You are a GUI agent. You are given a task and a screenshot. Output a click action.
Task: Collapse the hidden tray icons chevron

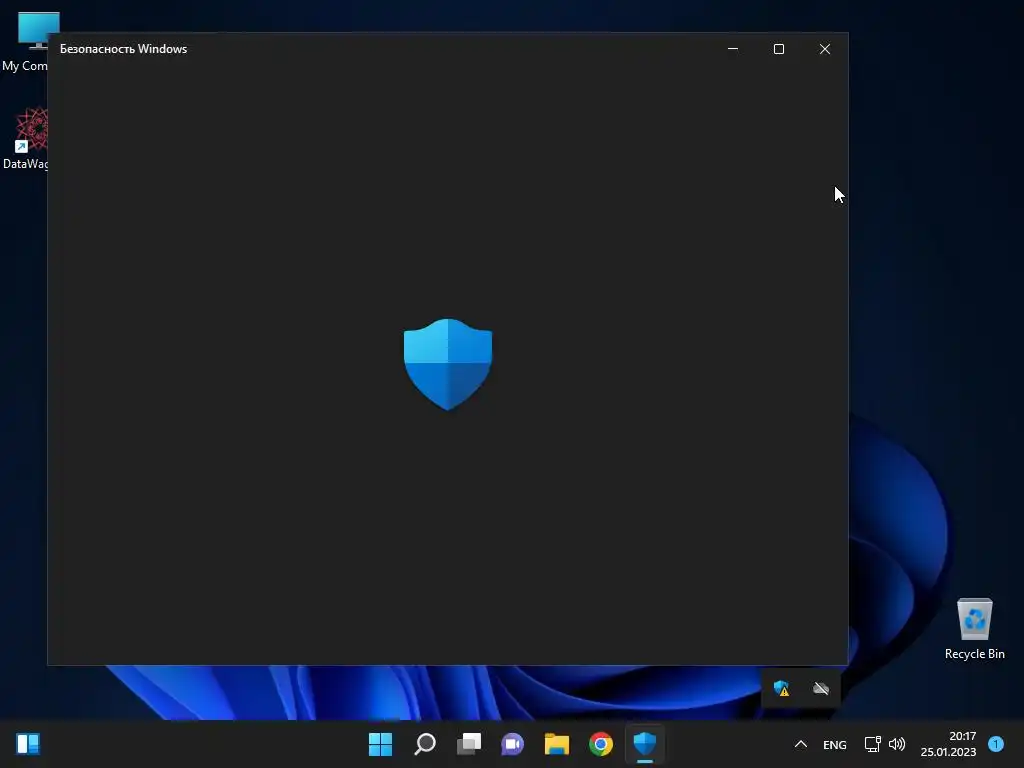point(801,744)
